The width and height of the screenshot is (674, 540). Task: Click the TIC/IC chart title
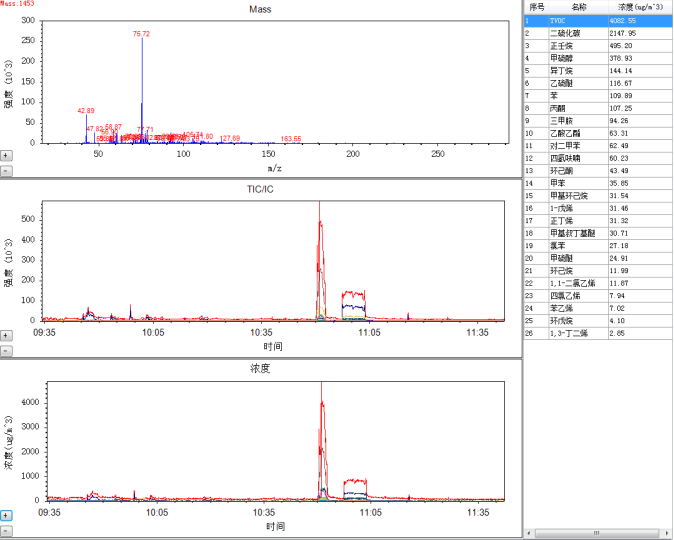coord(260,189)
